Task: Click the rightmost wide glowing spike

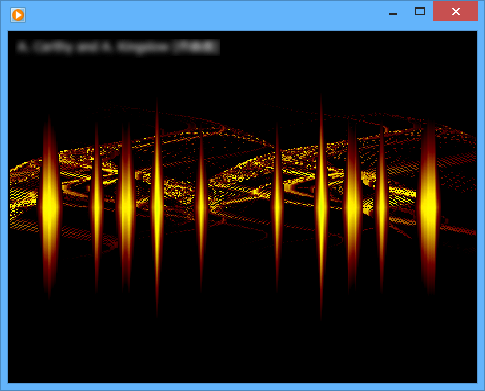Action: (x=428, y=207)
